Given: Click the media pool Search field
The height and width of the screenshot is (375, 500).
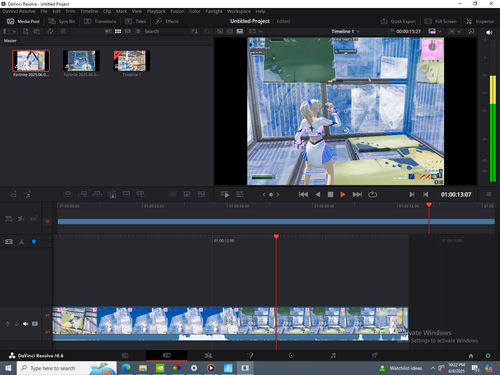Looking at the screenshot, I should [x=166, y=31].
